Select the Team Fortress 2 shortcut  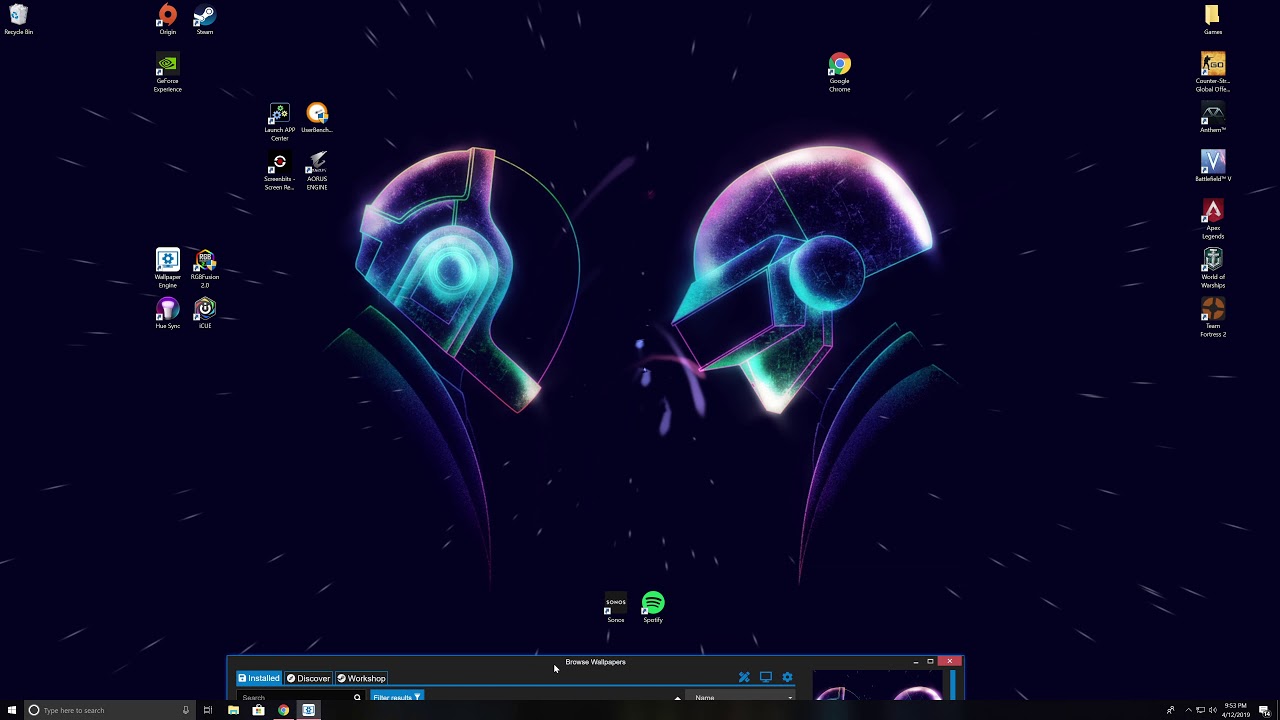pyautogui.click(x=1212, y=318)
